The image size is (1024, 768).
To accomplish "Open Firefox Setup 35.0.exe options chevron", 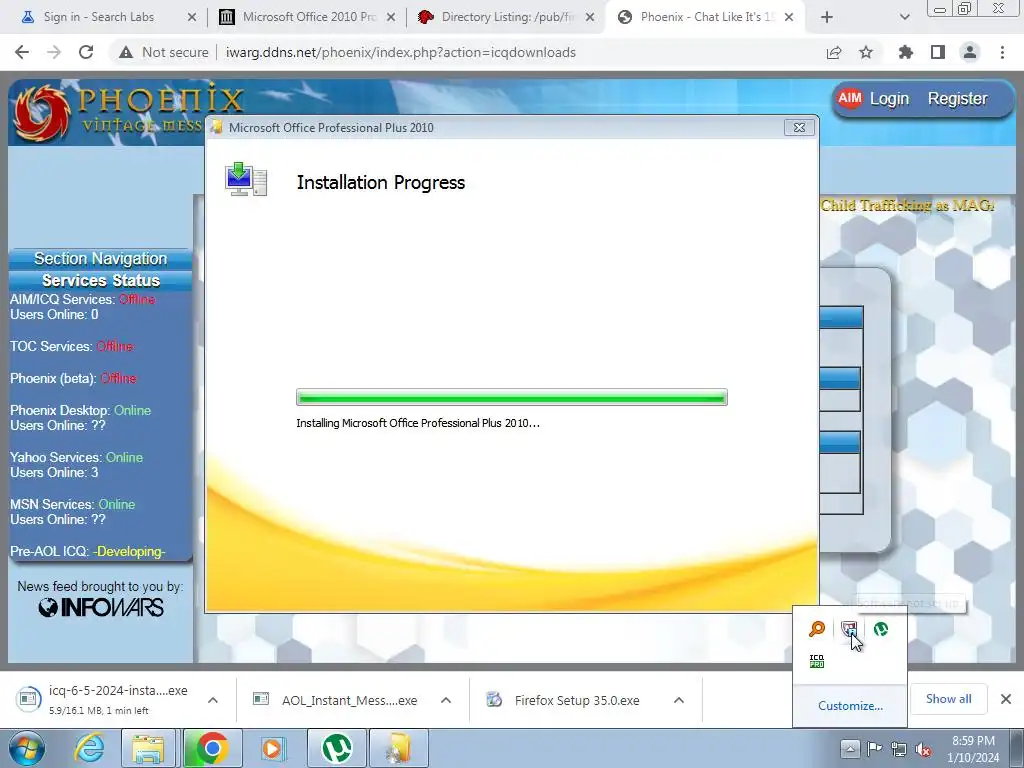I will coord(679,700).
